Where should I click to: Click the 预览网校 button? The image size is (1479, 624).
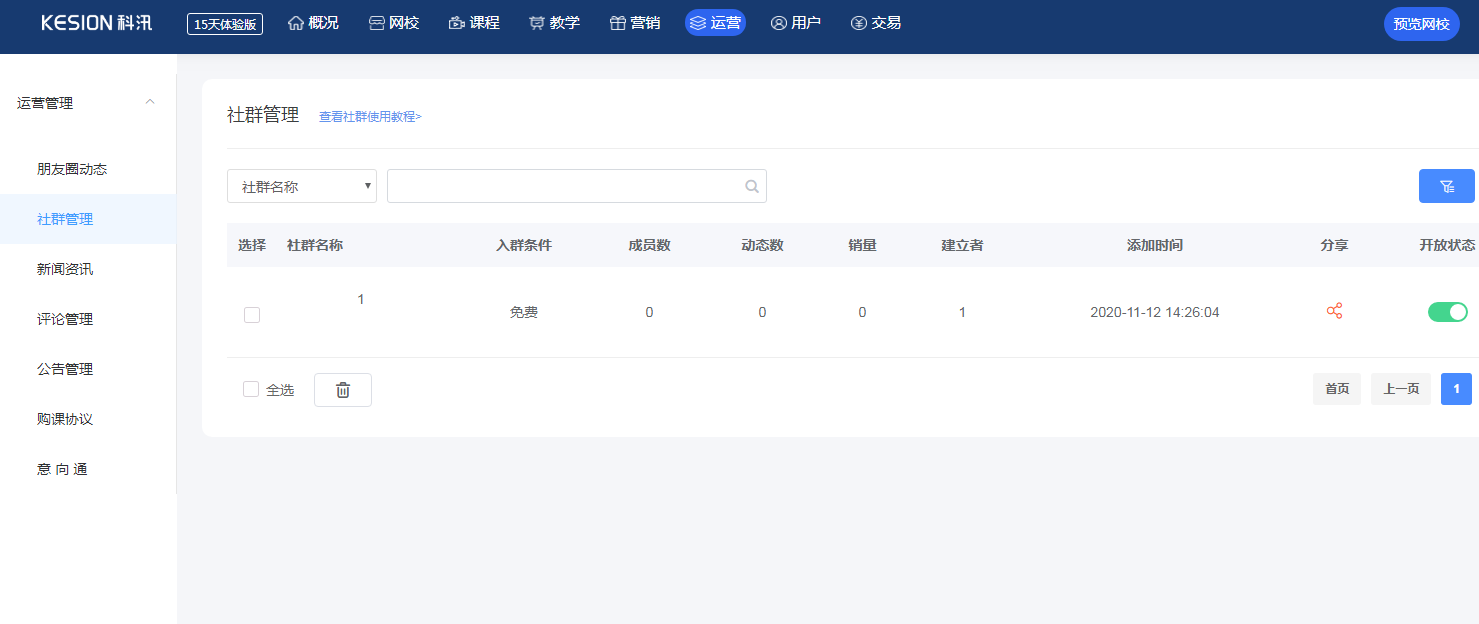1421,23
